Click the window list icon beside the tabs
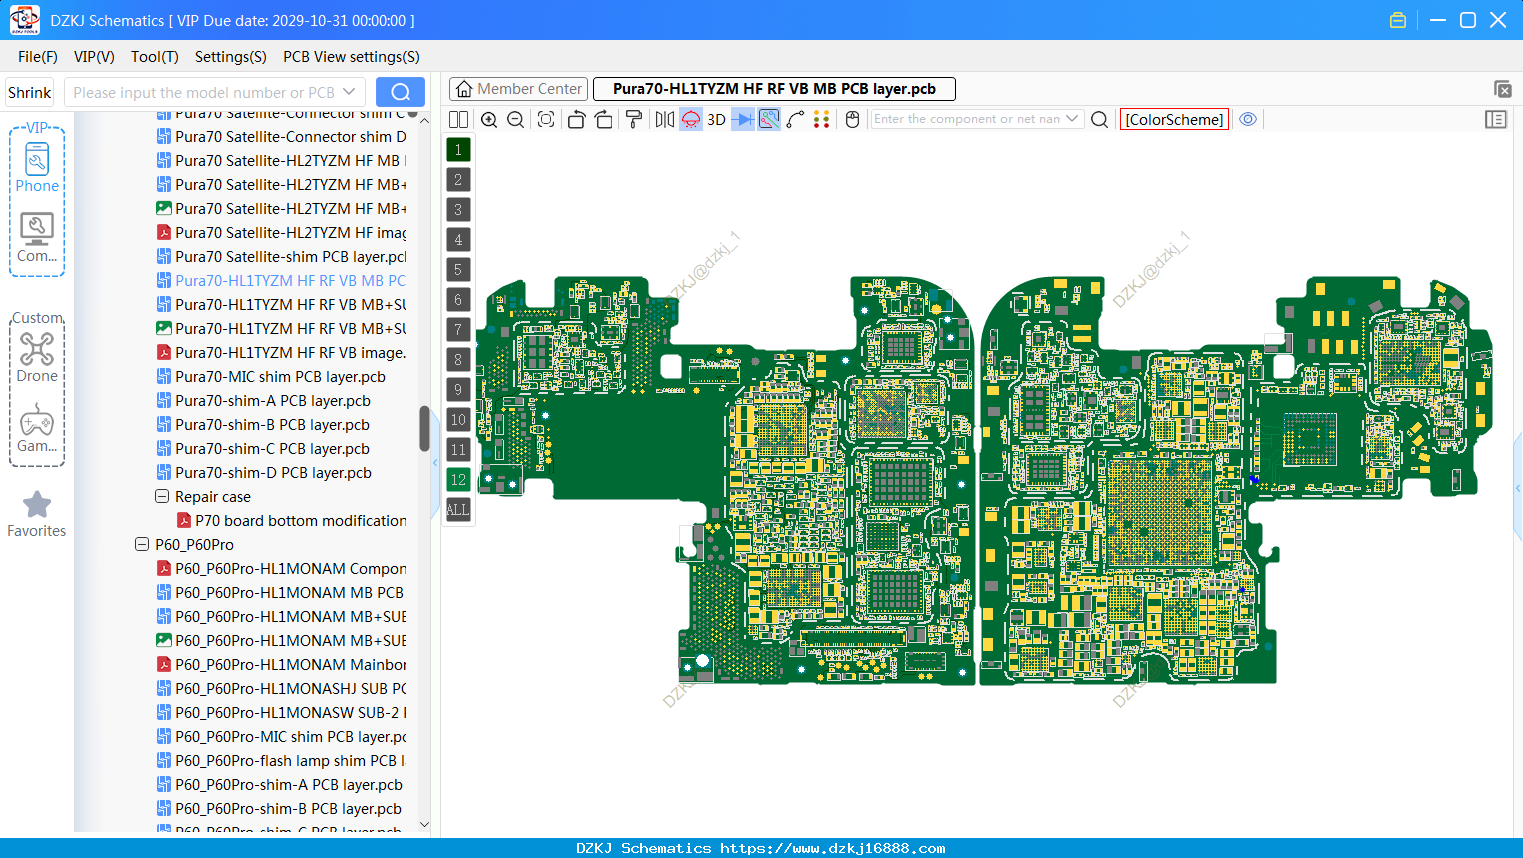The image size is (1523, 858). (x=1502, y=89)
